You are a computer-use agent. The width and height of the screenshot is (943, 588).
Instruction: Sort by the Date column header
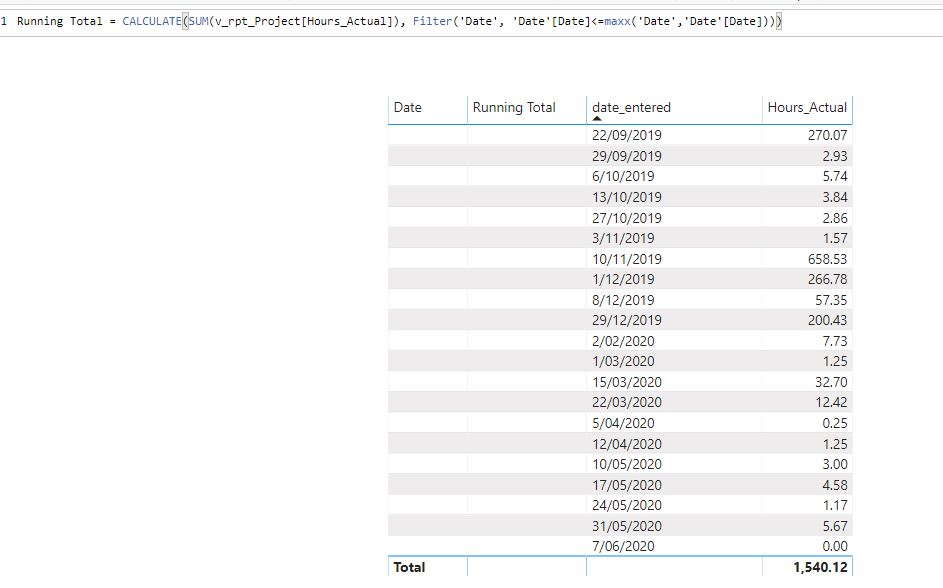click(x=408, y=108)
